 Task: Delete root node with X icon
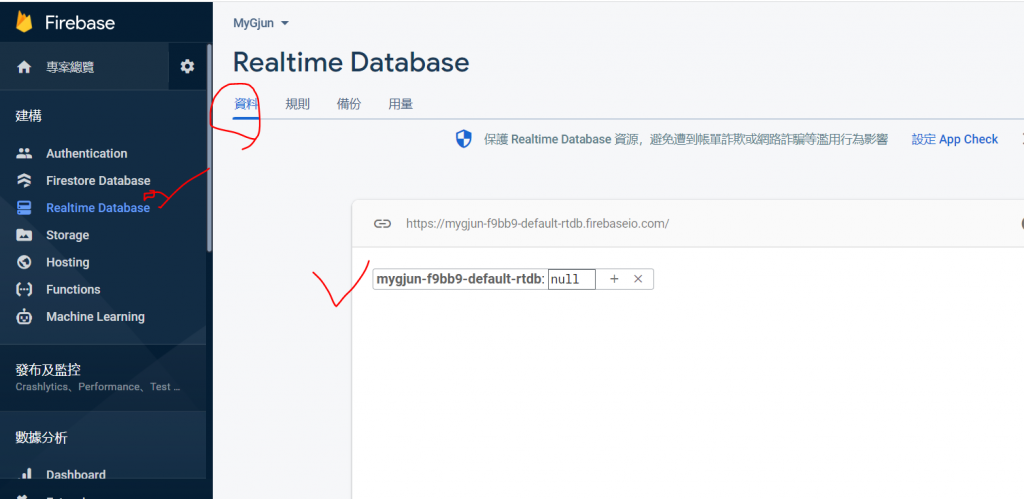coord(638,279)
